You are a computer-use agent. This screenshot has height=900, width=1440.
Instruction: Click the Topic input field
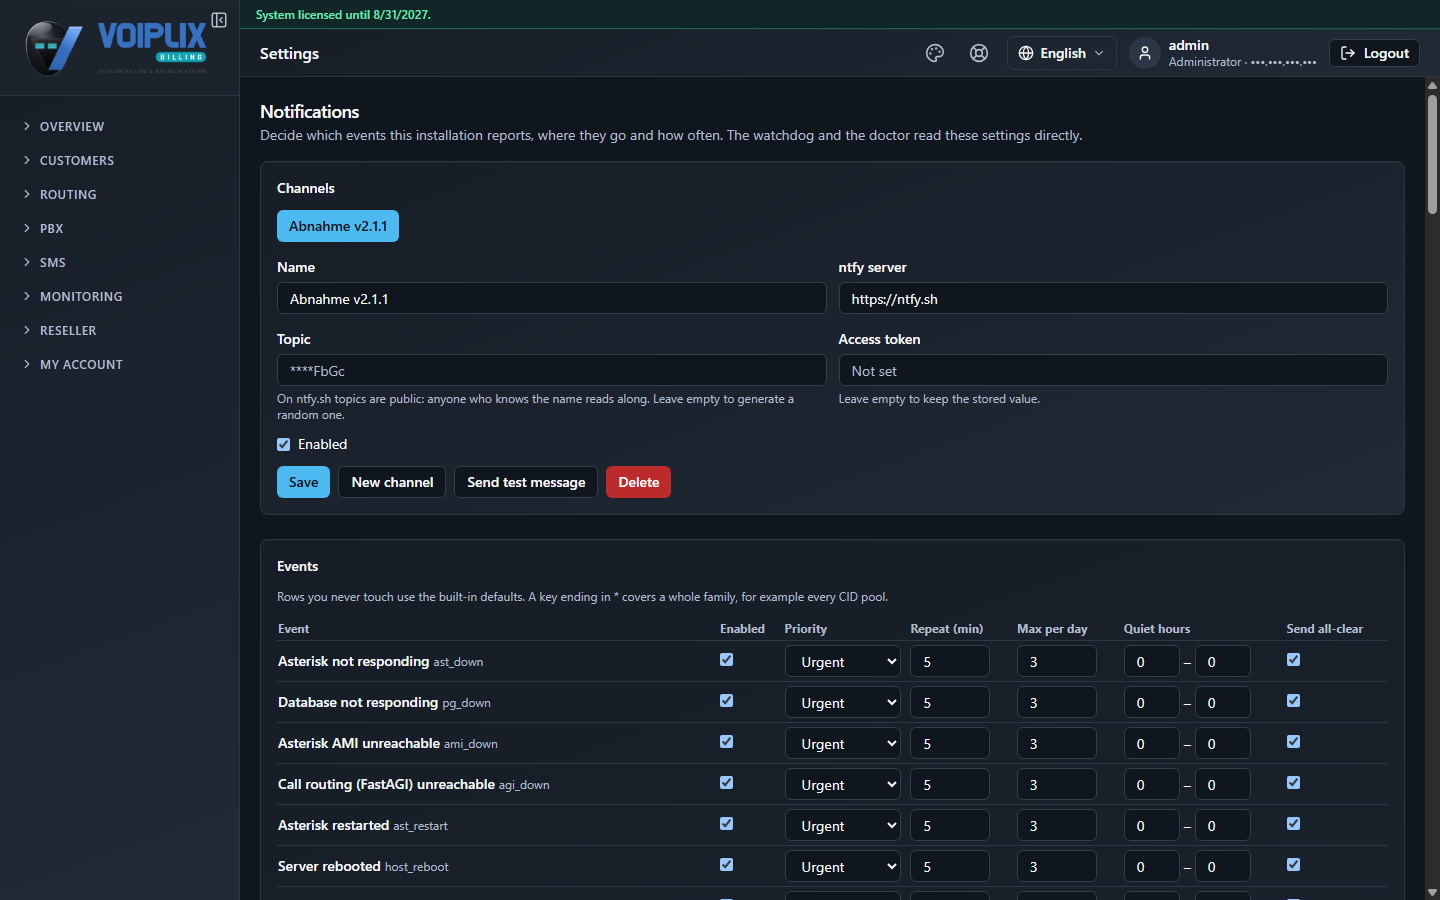[x=551, y=370]
